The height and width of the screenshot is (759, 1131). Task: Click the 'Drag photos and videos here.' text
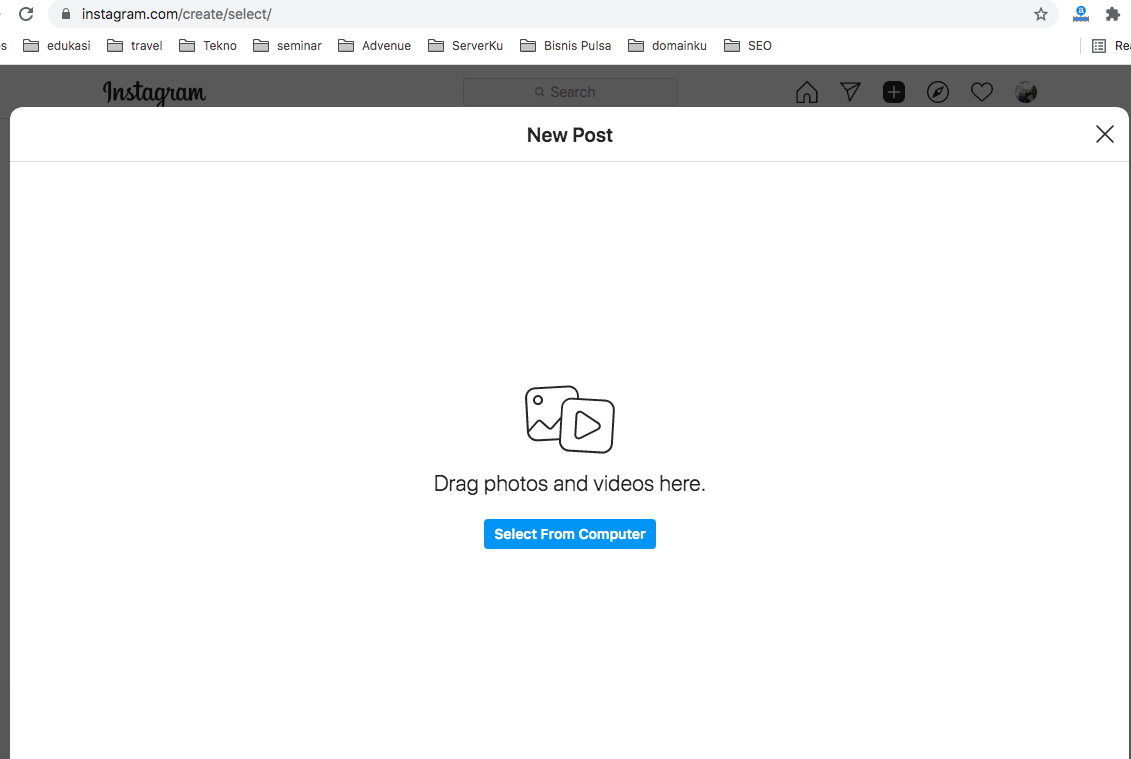pos(570,483)
